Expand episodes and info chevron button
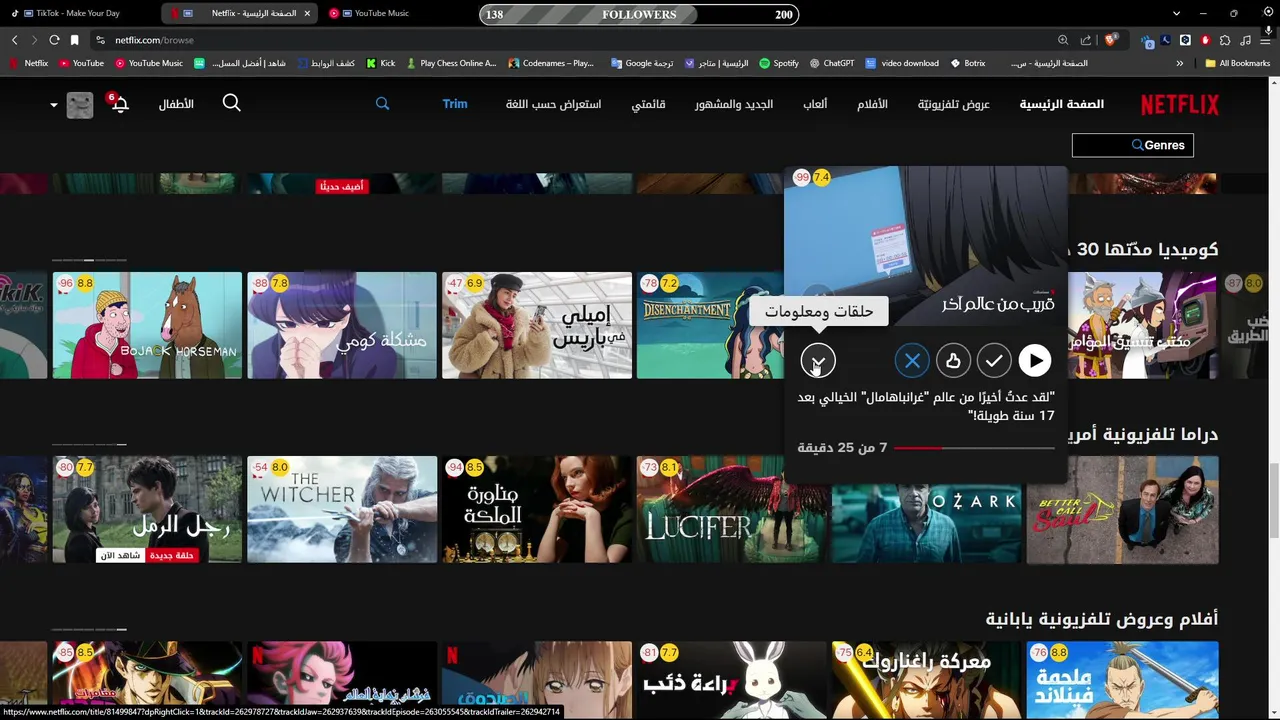This screenshot has height=720, width=1280. coord(818,360)
